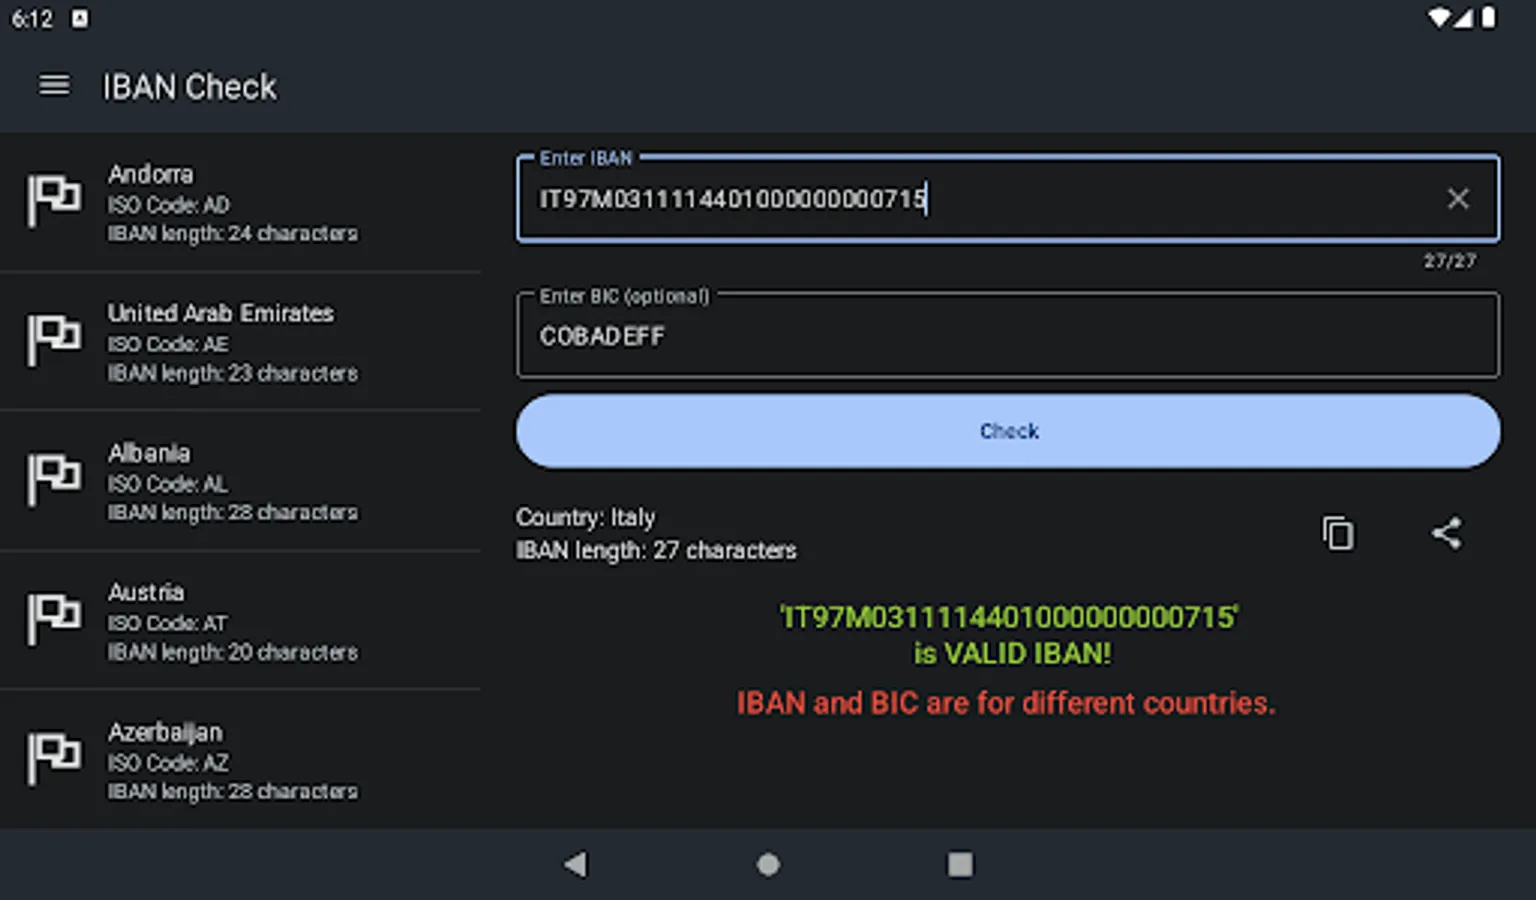
Task: Tap the Android recent apps button
Action: click(960, 864)
